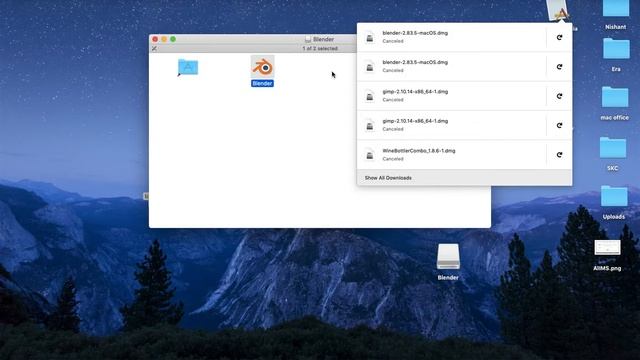
Task: Select the mac office folder on desktop
Action: [x=615, y=97]
